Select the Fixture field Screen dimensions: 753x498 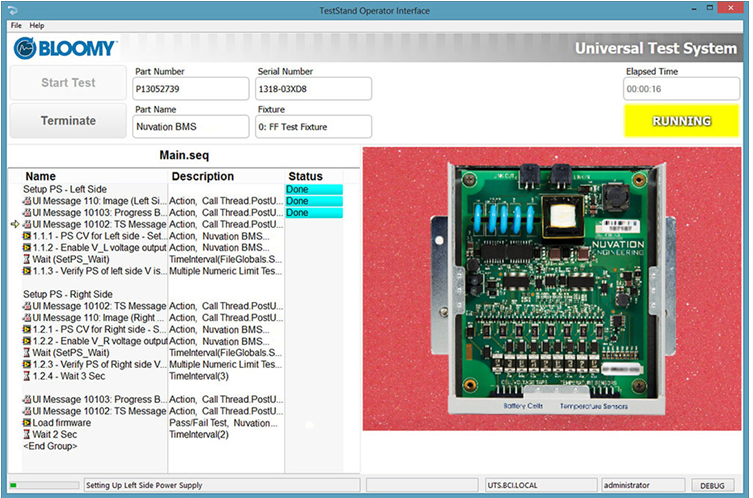point(313,127)
